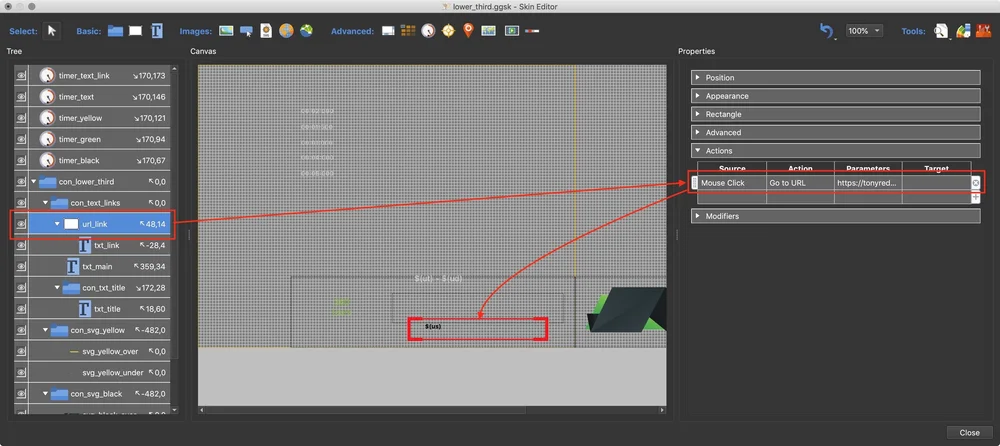This screenshot has height=446, width=1000.
Task: Pick the orange map pin hotspot tool
Action: [x=468, y=31]
